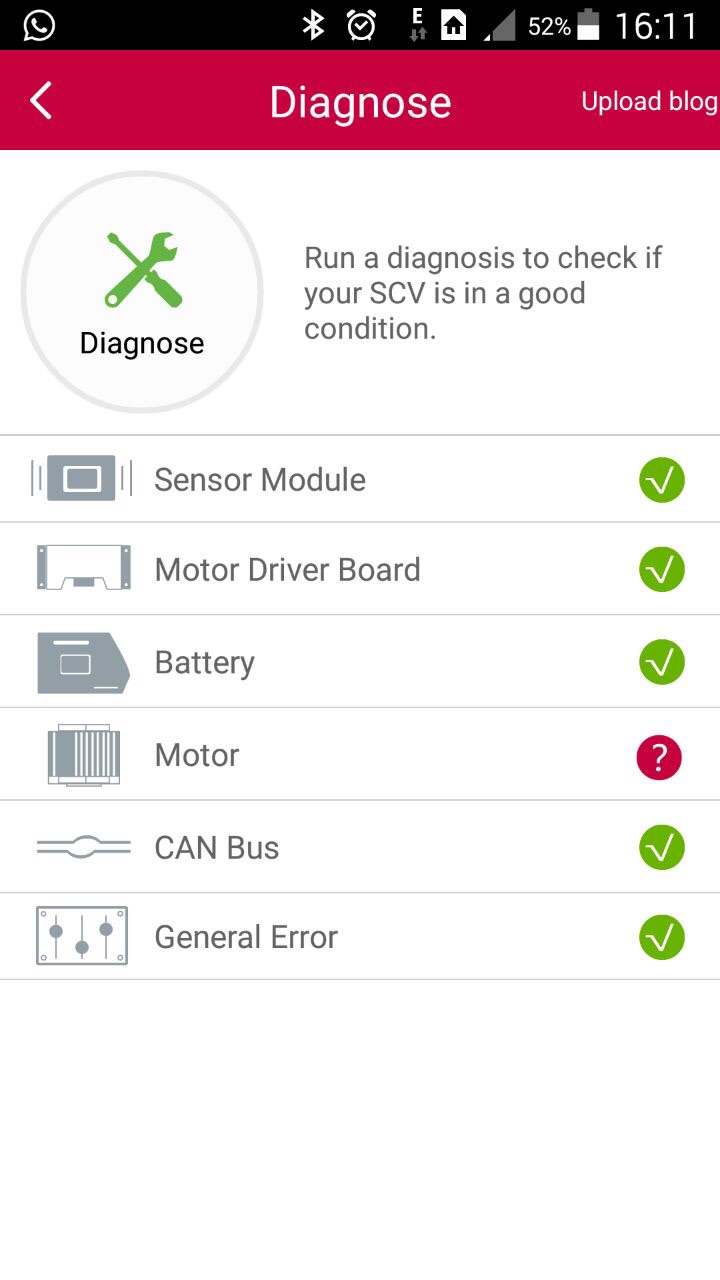Select the Motor label text
Viewport: 720px width, 1280px height.
[x=197, y=755]
